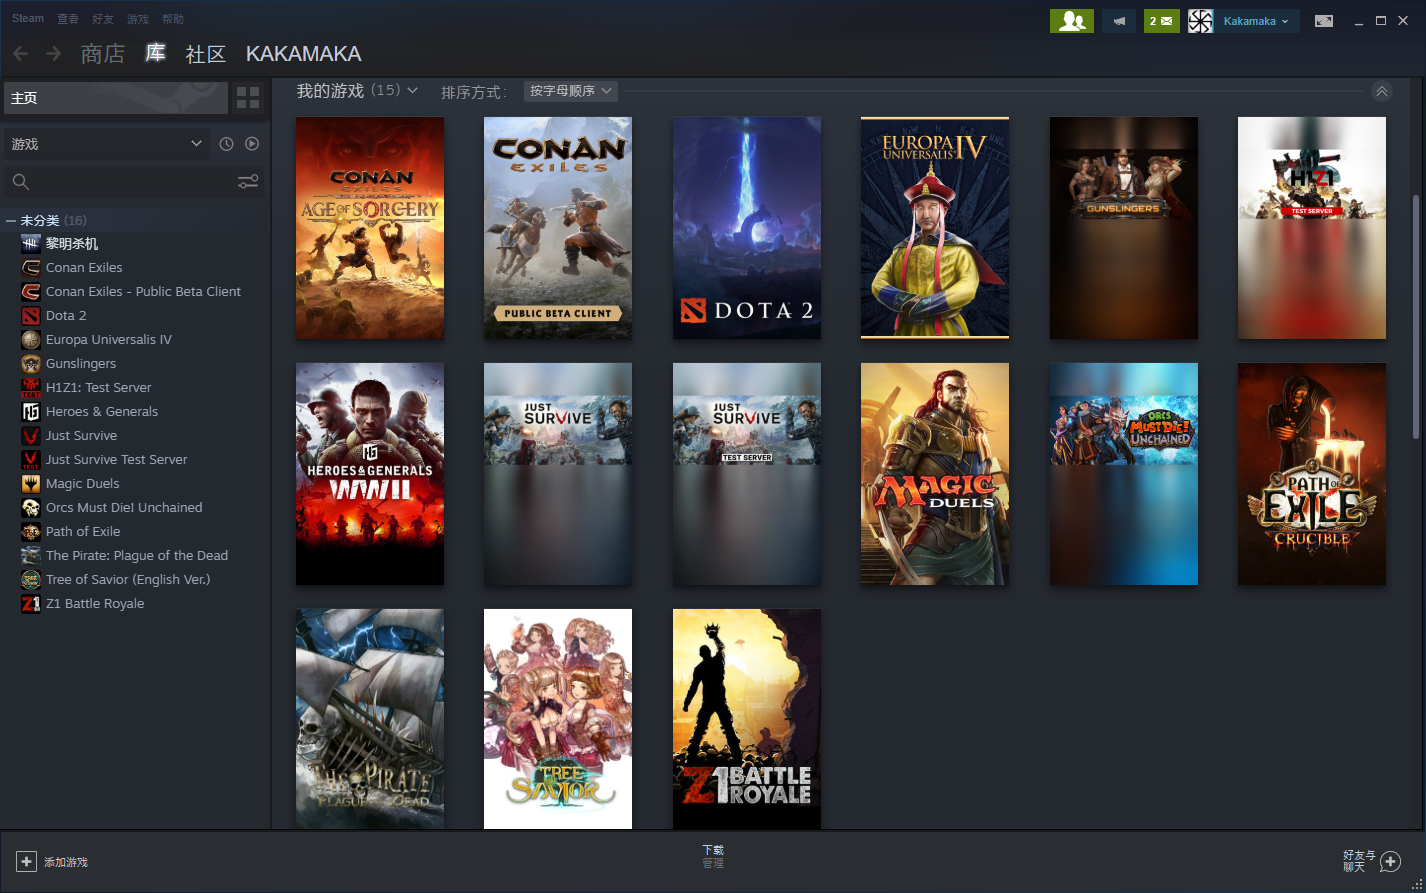Click the search magnifier icon

[x=21, y=182]
